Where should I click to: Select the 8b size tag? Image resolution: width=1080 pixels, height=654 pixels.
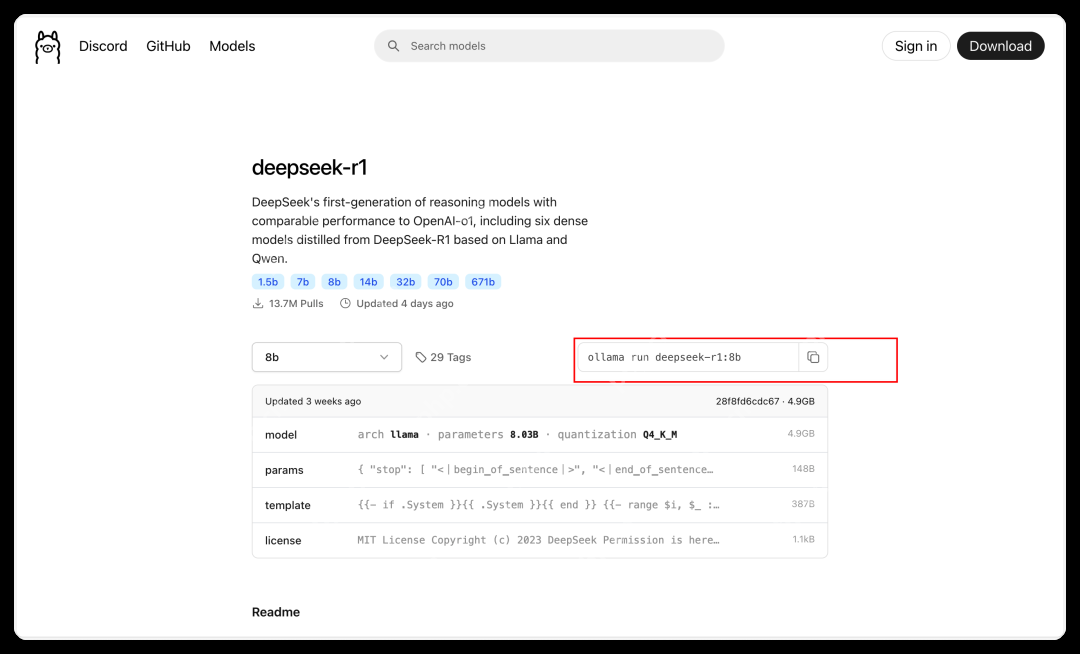coord(334,282)
